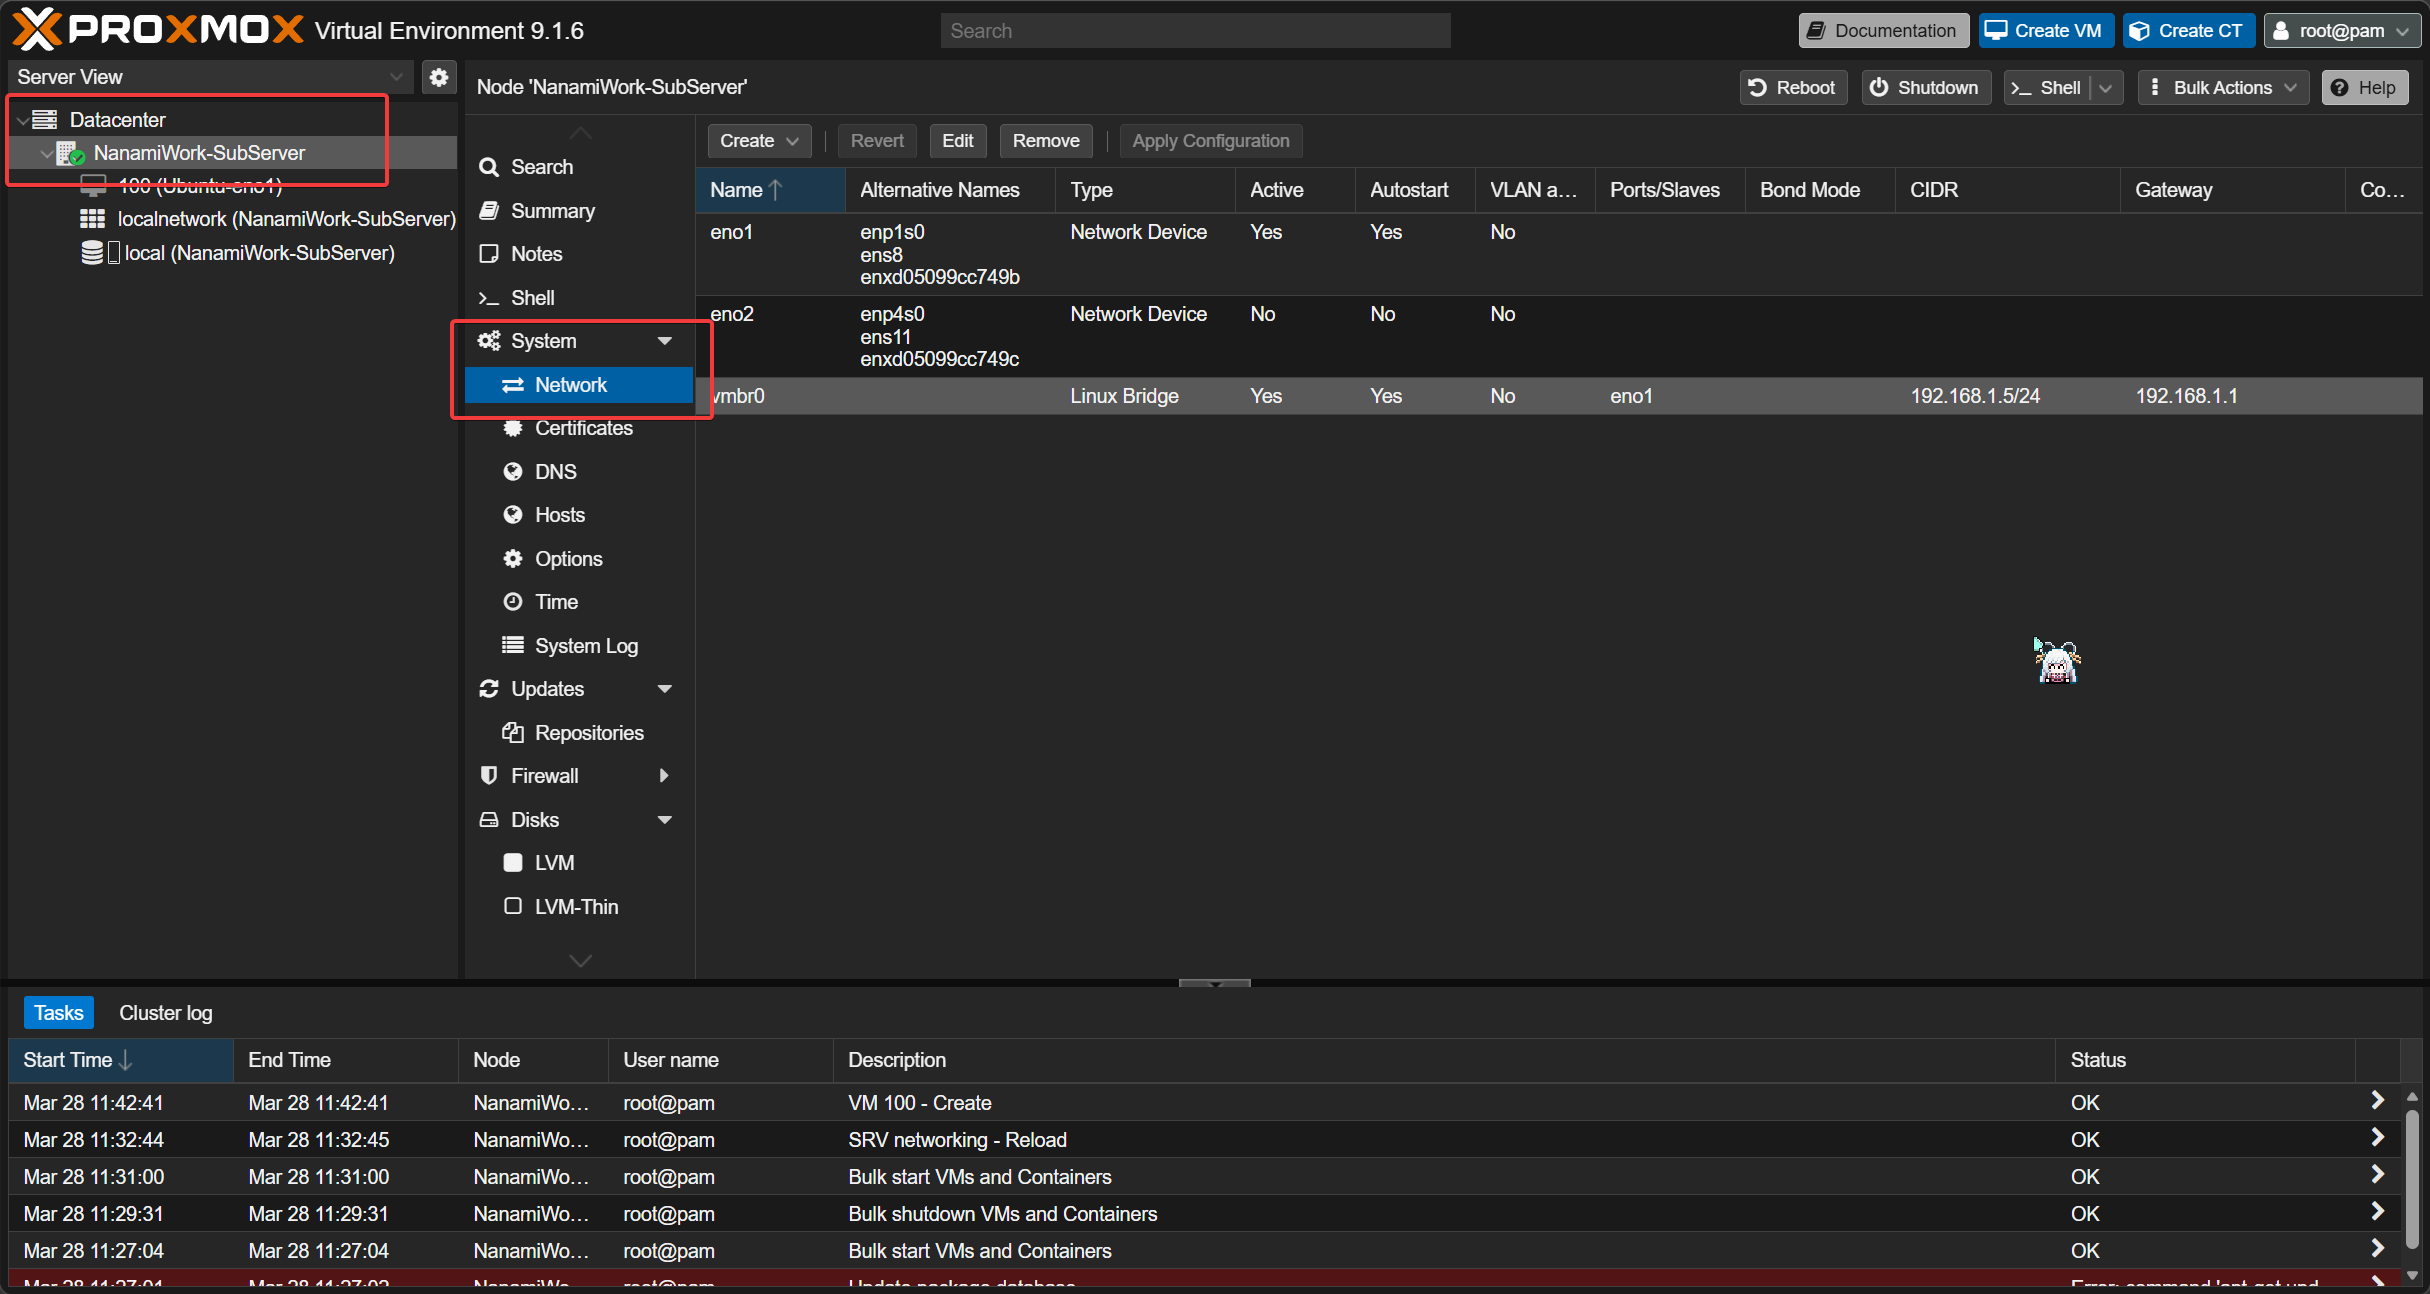Image resolution: width=2430 pixels, height=1294 pixels.
Task: Click the Revert button
Action: coord(877,141)
